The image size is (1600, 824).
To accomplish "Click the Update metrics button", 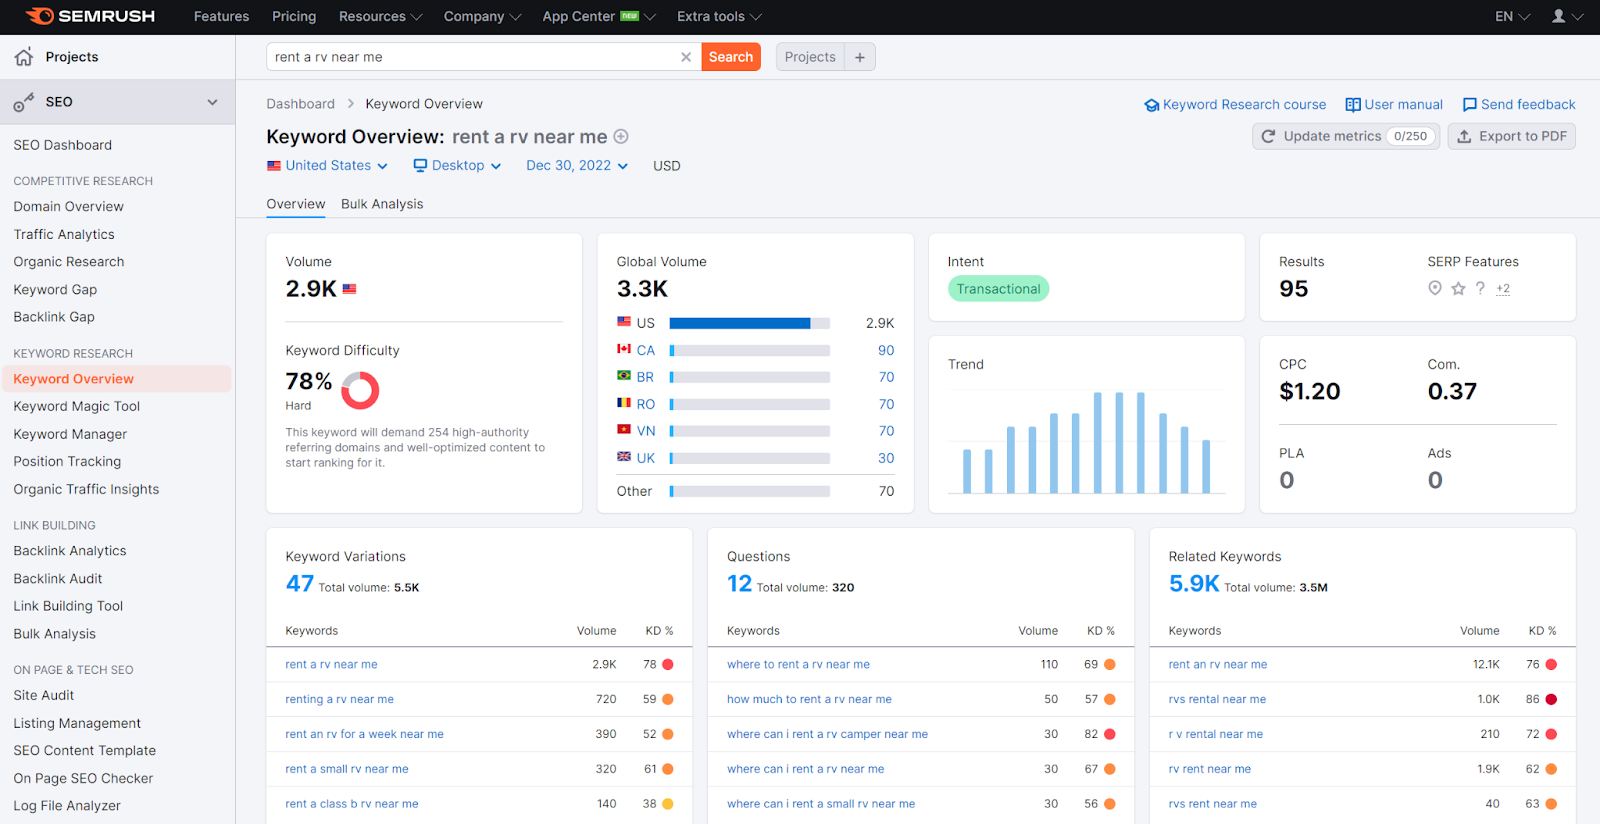I will (1345, 136).
